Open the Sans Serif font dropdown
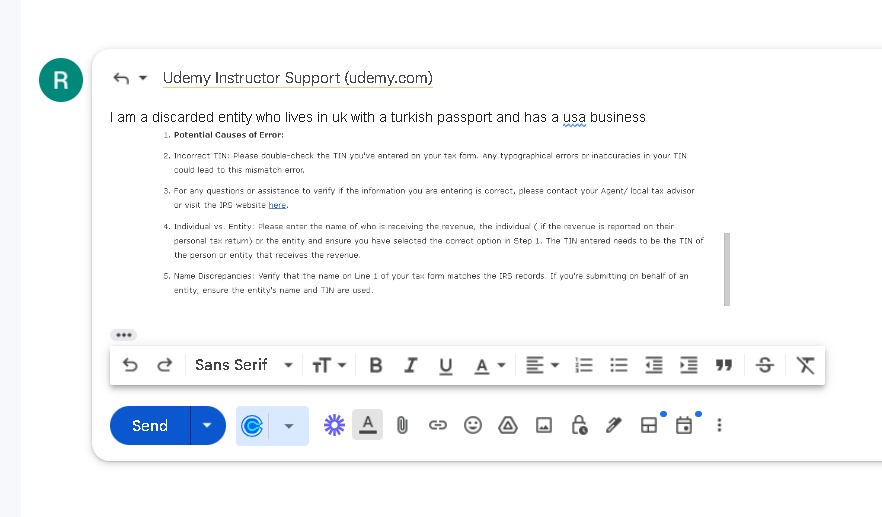This screenshot has height=517, width=882. coord(244,365)
